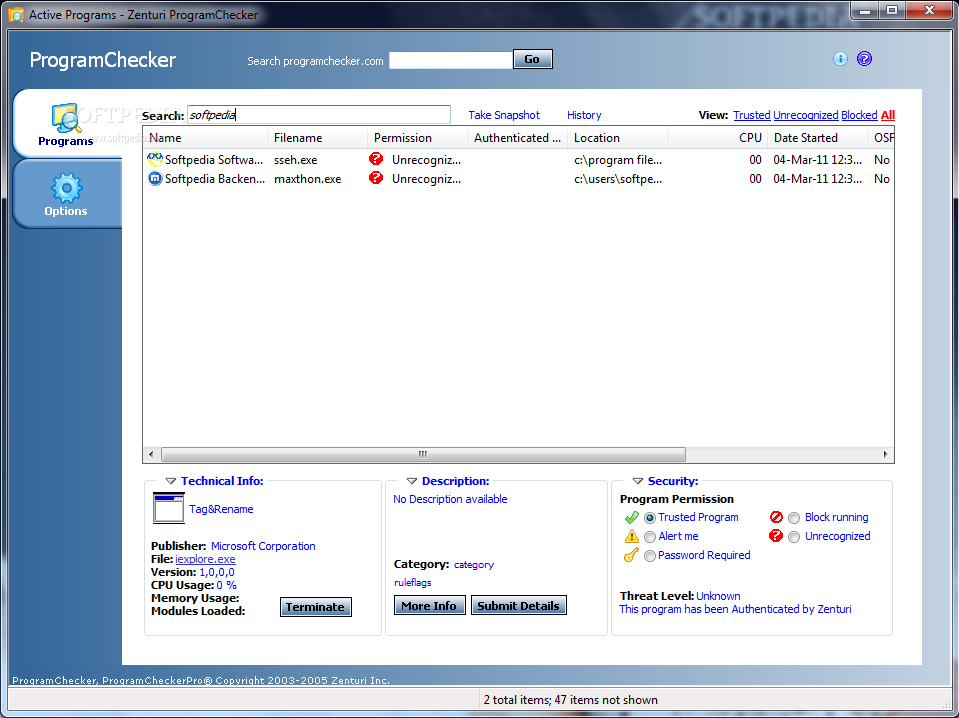Select the Softpedia Backen... maxthon.exe row

[518, 179]
